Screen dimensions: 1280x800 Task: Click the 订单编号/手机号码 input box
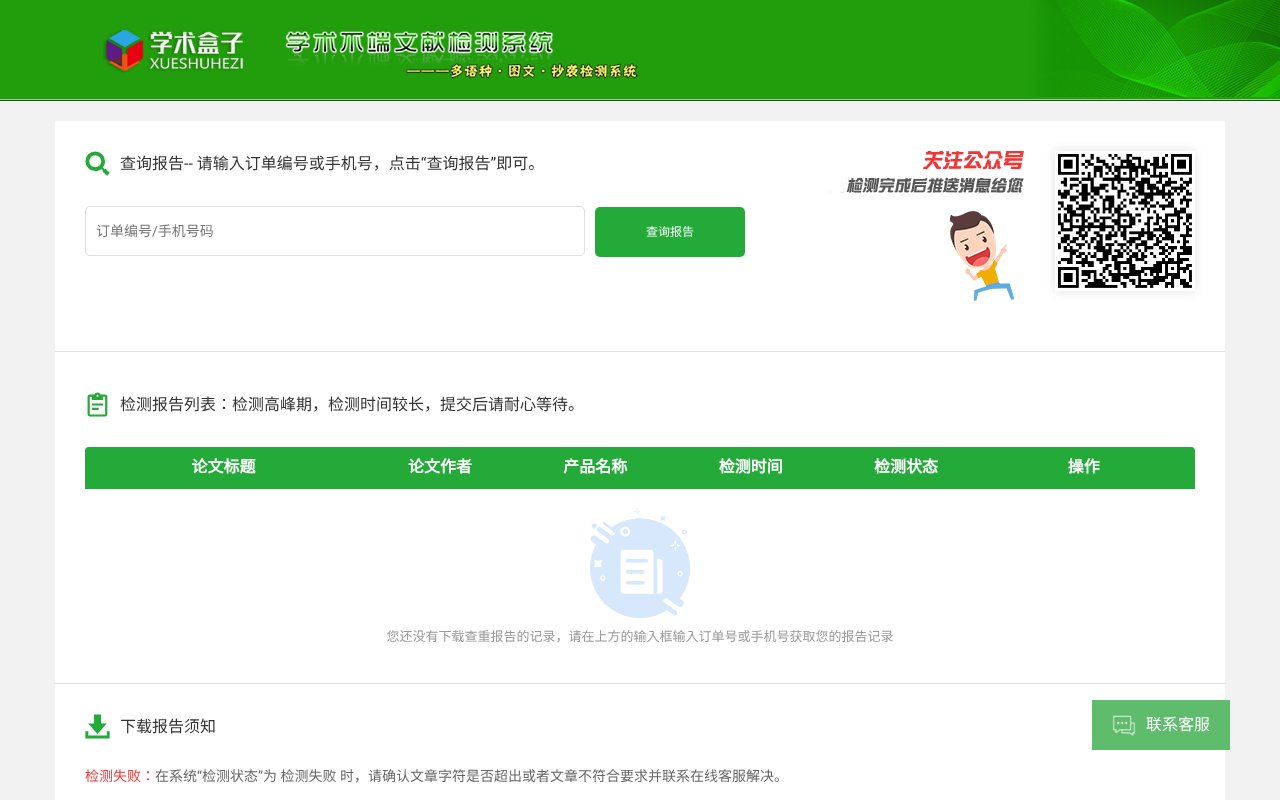(x=335, y=231)
